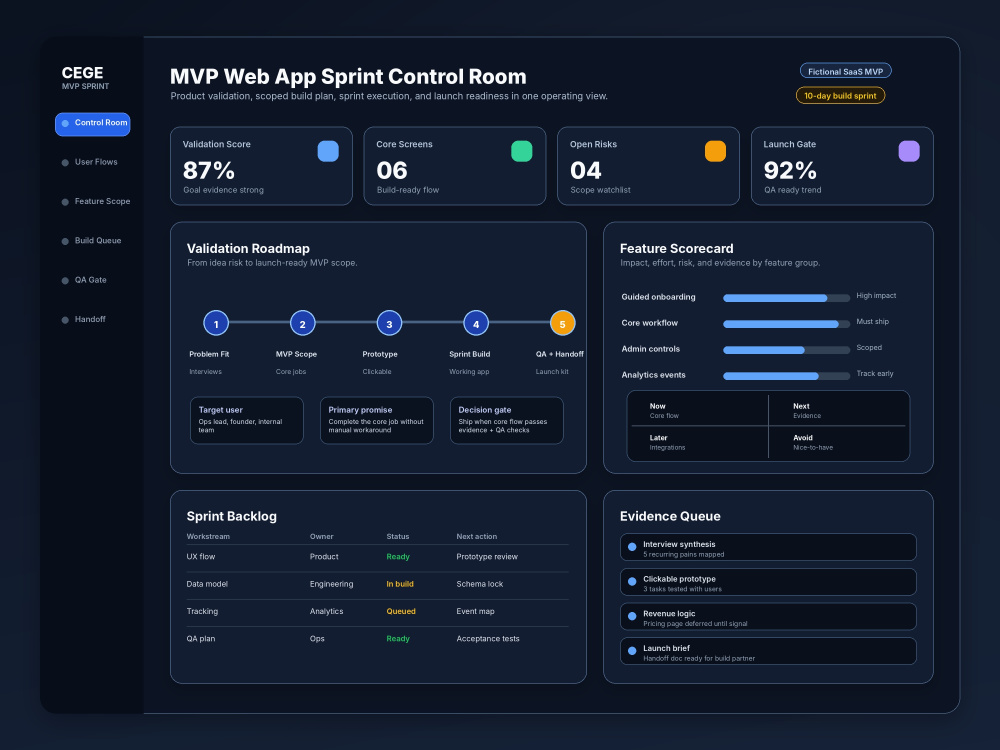Select the Later Integrations quadrant
Screen dimensions: 1000x750
click(x=700, y=442)
